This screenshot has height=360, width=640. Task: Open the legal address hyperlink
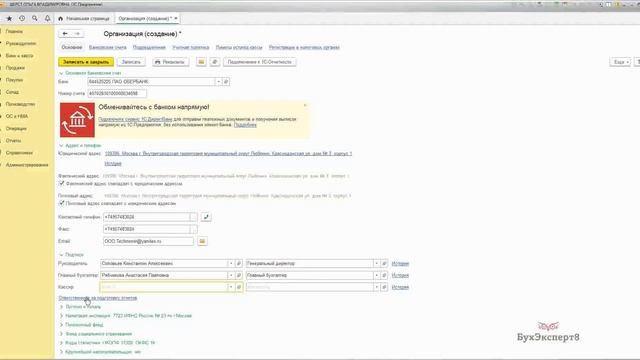228,154
